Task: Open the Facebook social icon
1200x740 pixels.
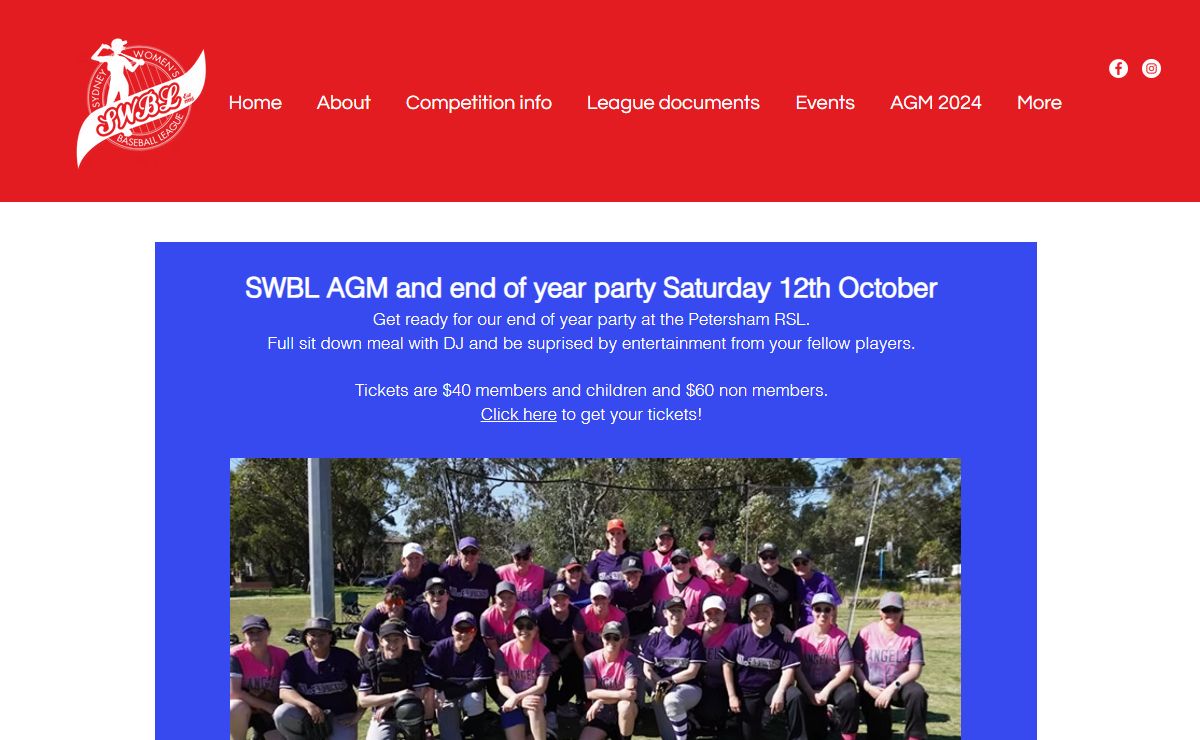Action: [x=1118, y=68]
